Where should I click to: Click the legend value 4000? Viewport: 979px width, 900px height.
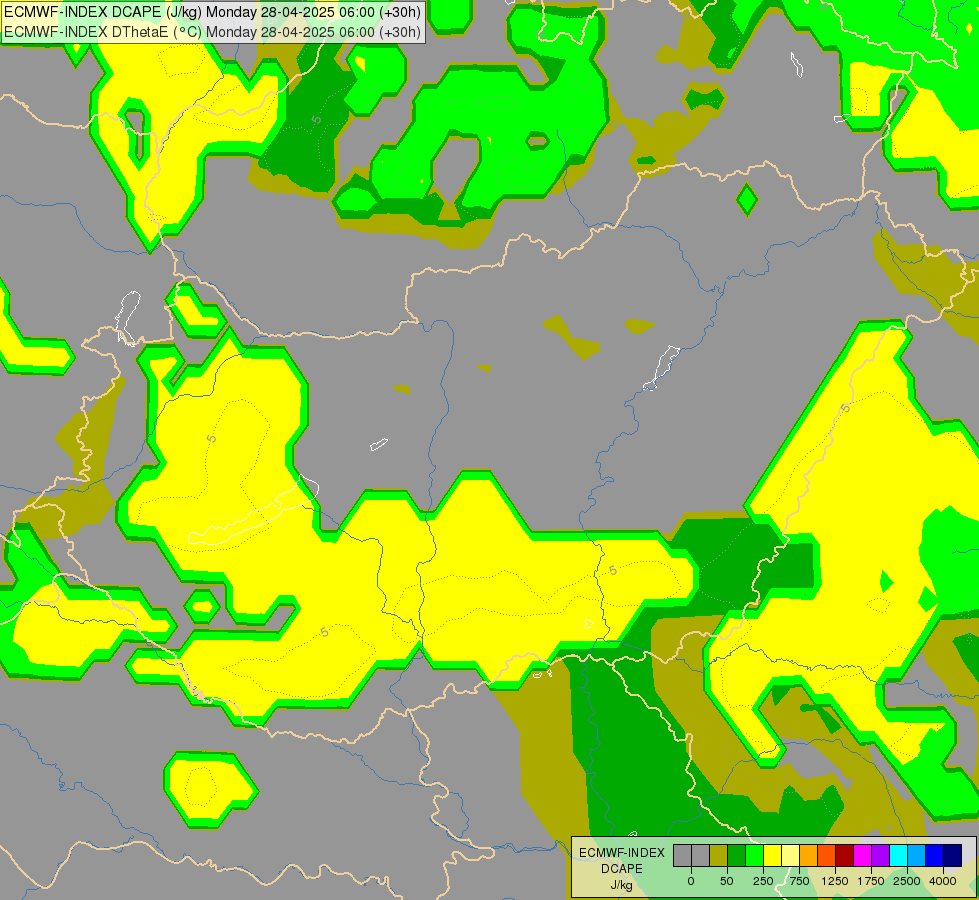tap(943, 881)
